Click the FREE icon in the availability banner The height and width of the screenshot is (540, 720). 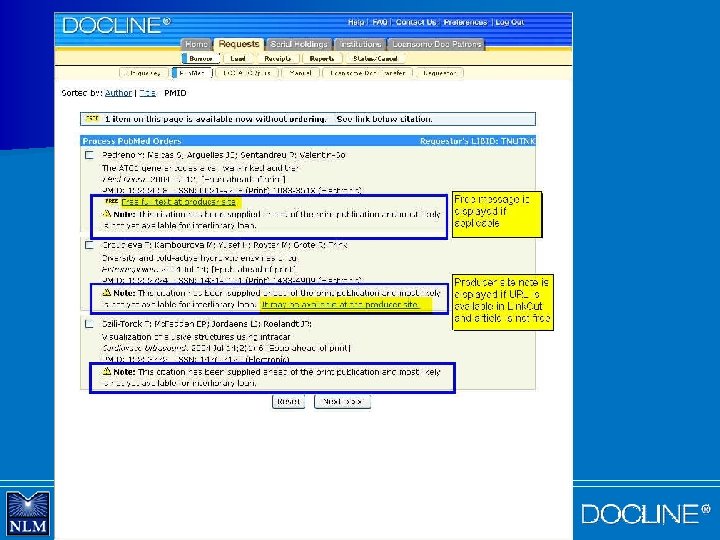pyautogui.click(x=92, y=118)
